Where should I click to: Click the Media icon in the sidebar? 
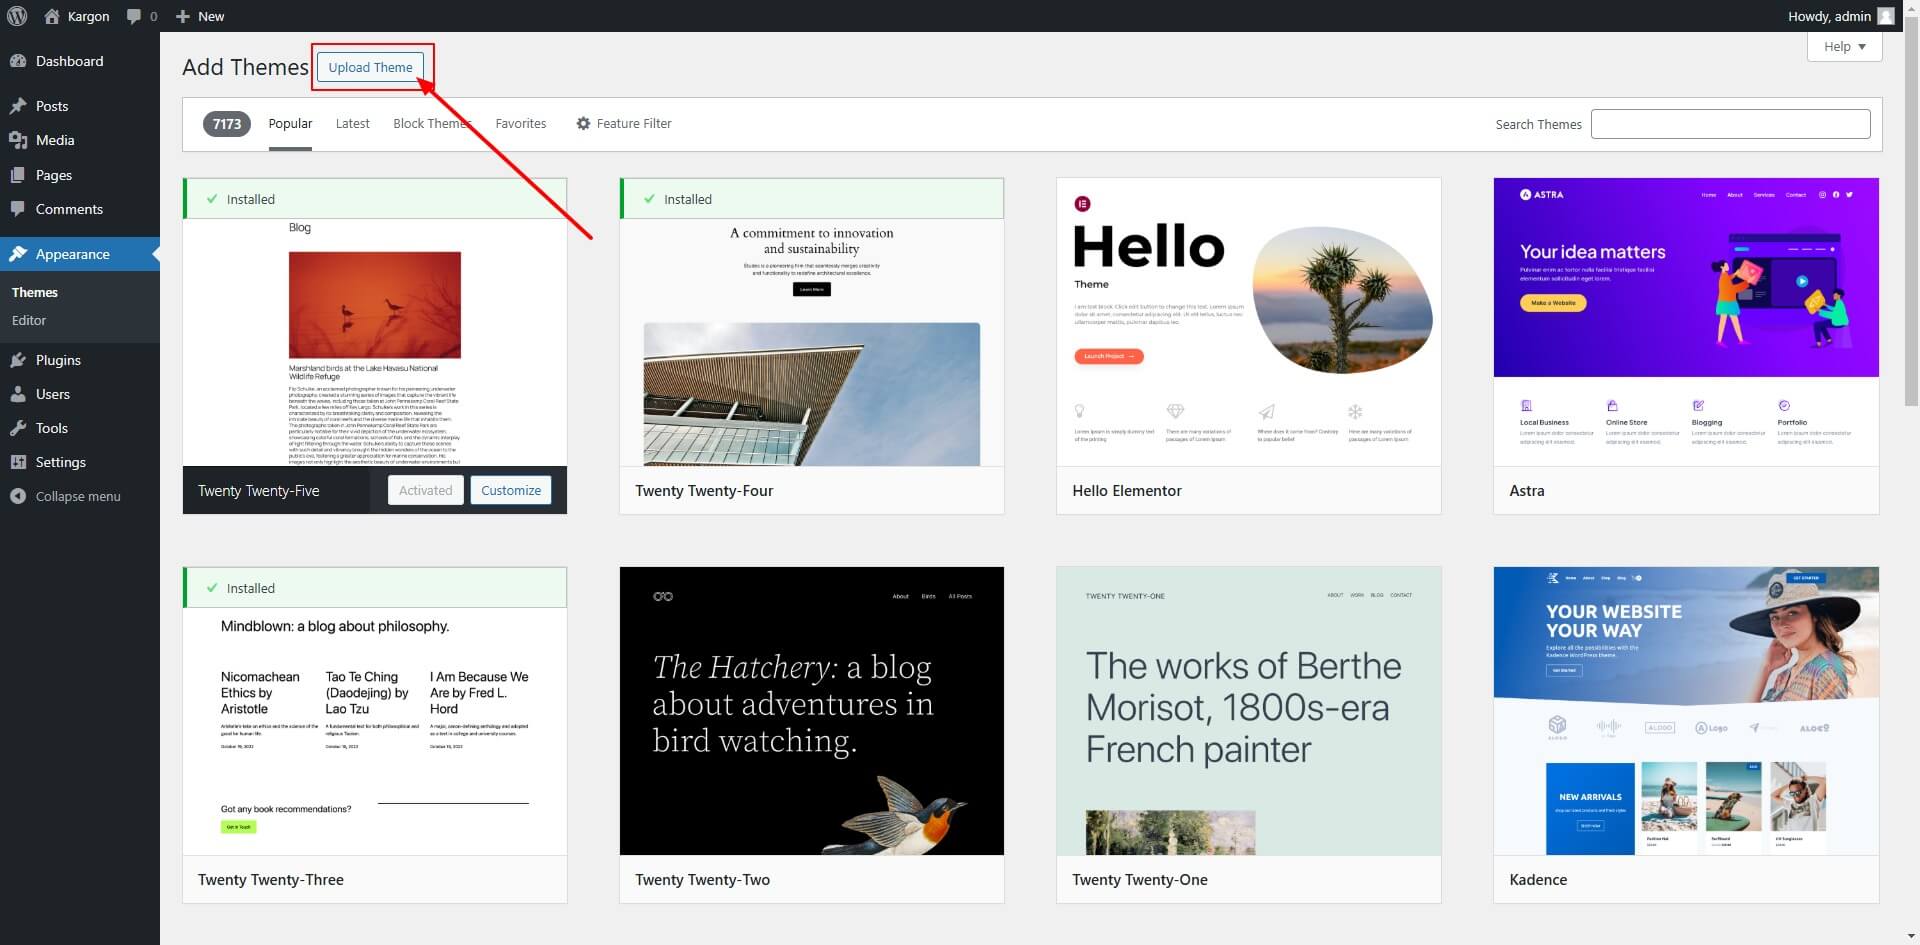18,140
